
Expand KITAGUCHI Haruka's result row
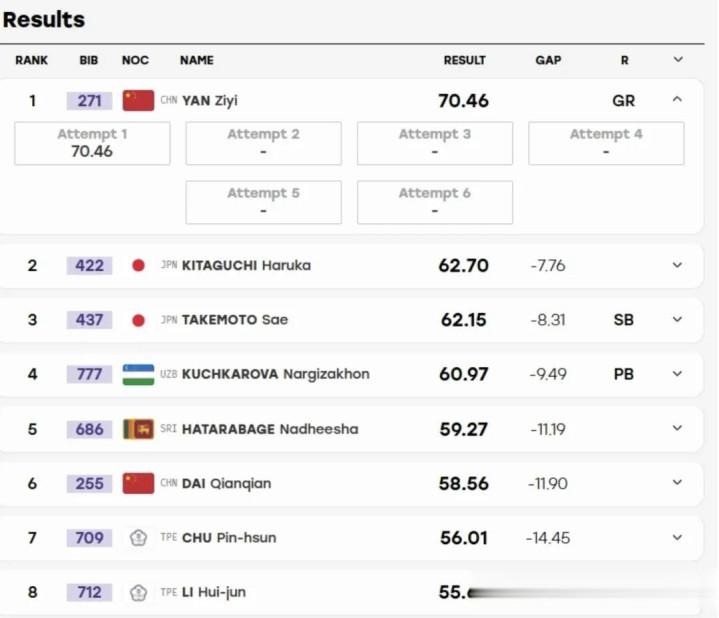tap(677, 265)
